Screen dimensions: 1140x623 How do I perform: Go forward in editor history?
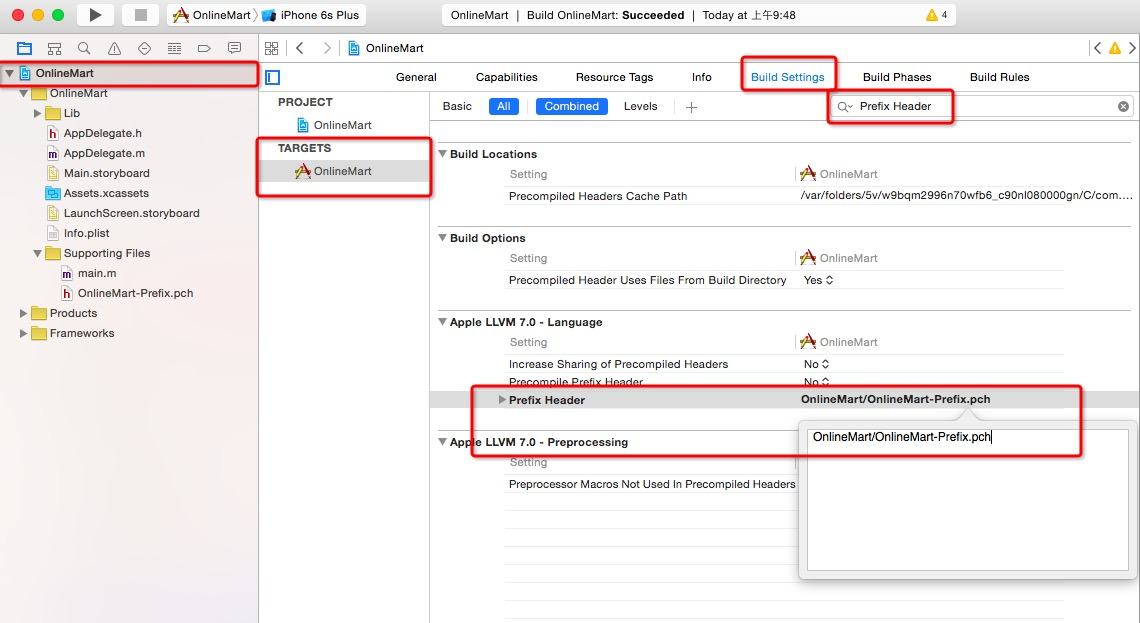pos(327,48)
